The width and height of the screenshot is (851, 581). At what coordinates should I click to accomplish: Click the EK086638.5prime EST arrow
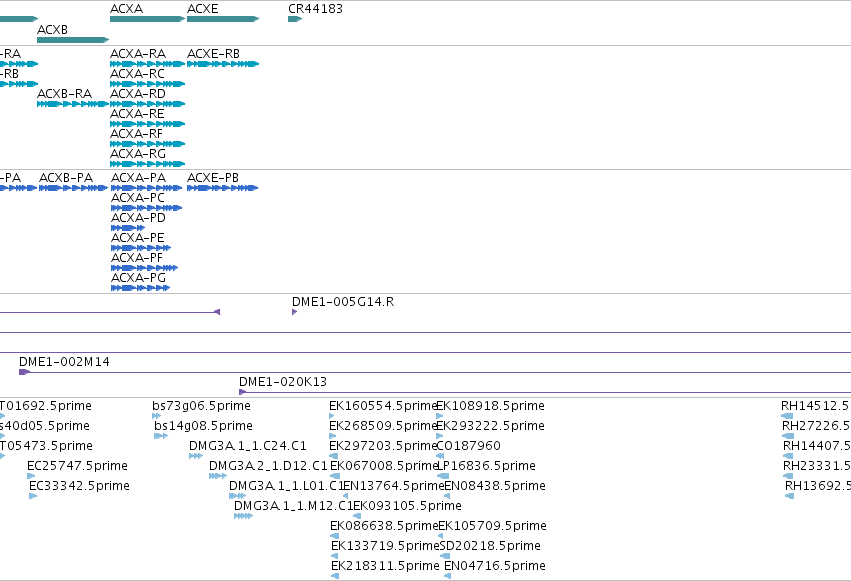(334, 537)
